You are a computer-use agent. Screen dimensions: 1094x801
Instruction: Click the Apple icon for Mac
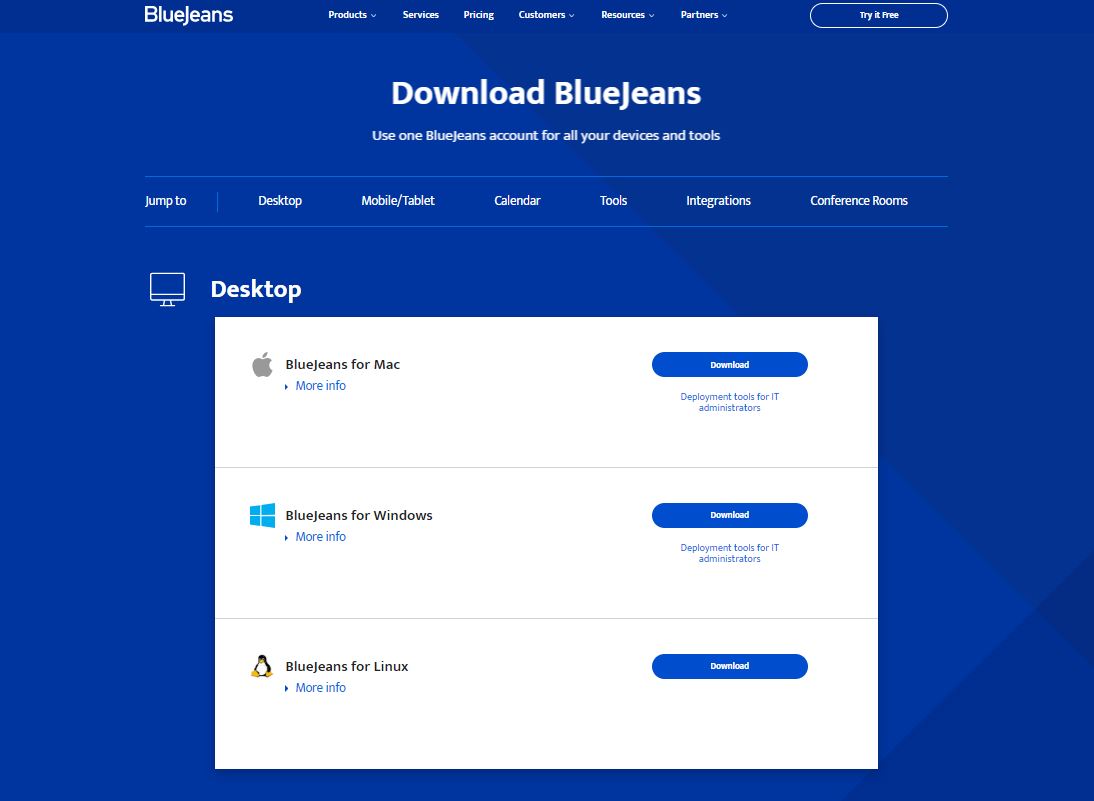coord(262,365)
